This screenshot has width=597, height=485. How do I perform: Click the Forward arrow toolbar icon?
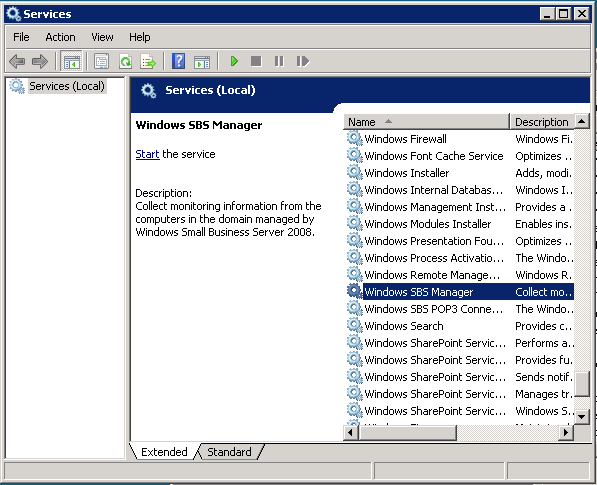pyautogui.click(x=40, y=61)
